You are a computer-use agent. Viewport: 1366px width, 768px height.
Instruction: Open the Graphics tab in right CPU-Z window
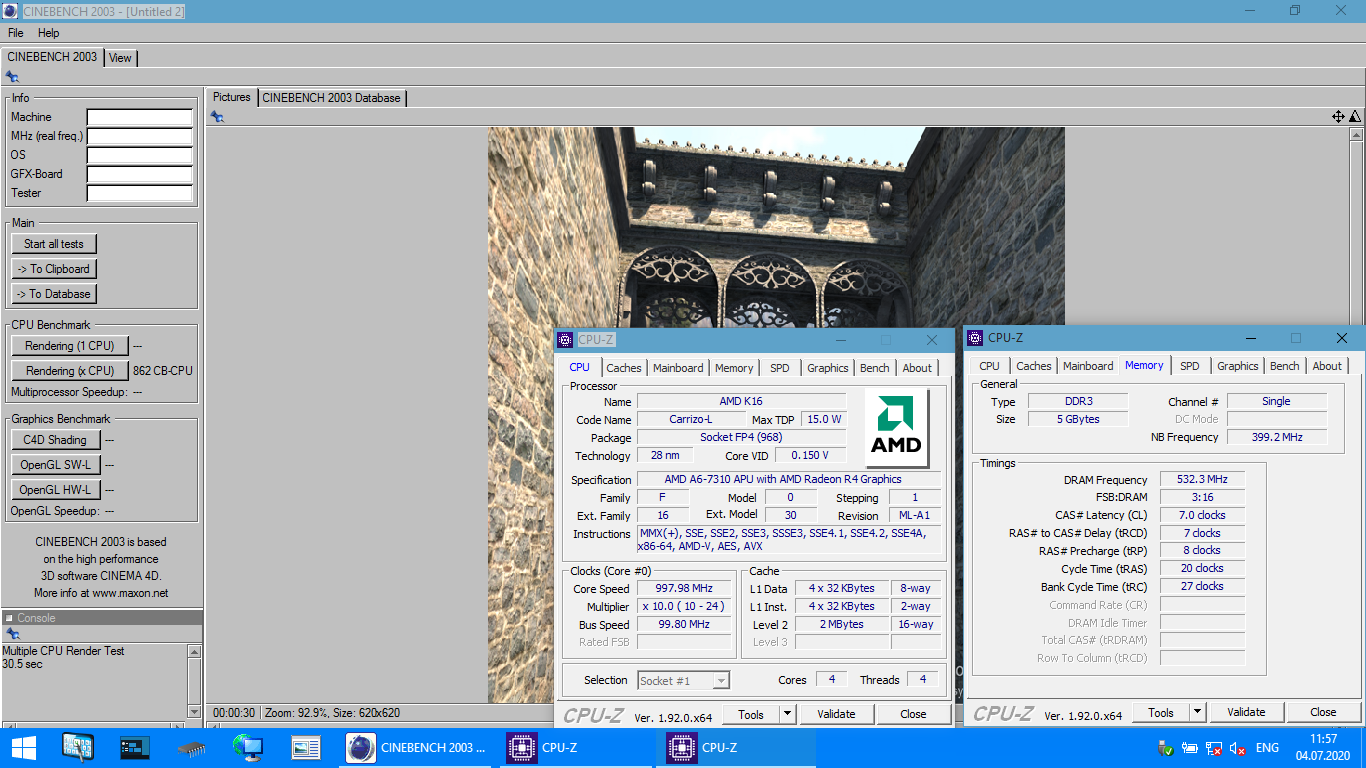(x=1238, y=366)
